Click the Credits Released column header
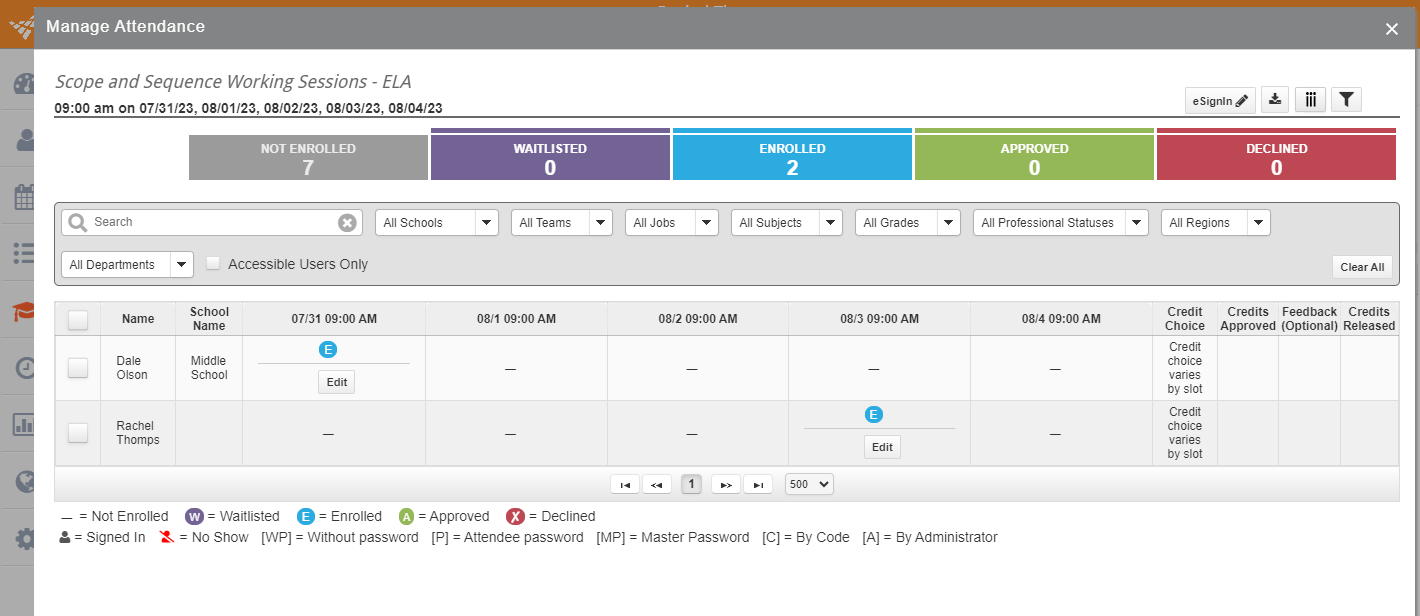 pos(1369,319)
